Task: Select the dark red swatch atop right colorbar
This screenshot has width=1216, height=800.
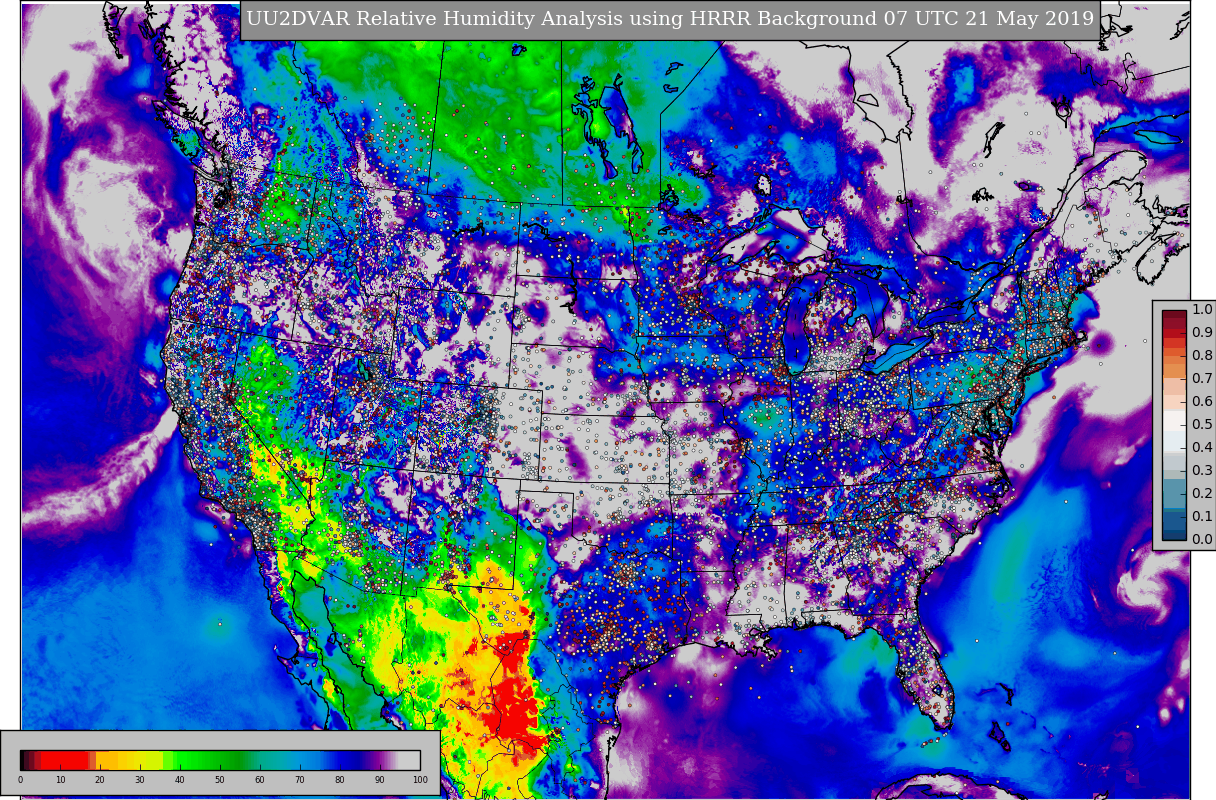Action: [x=1174, y=316]
